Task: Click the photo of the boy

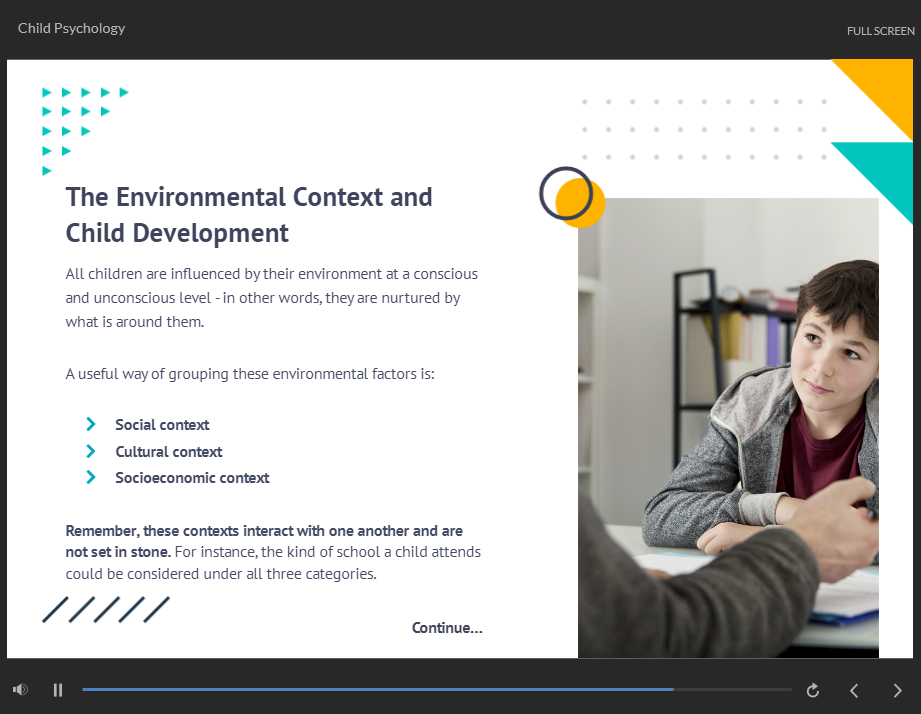Action: (728, 430)
